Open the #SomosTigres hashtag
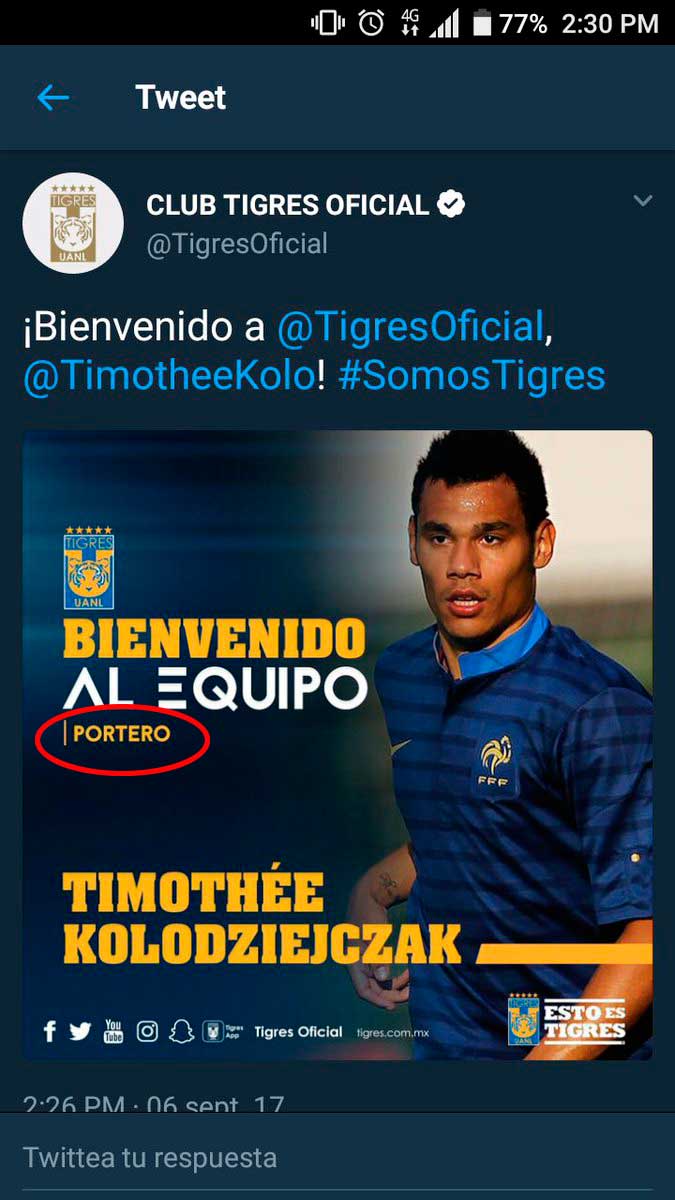Image resolution: width=675 pixels, height=1200 pixels. coord(472,376)
